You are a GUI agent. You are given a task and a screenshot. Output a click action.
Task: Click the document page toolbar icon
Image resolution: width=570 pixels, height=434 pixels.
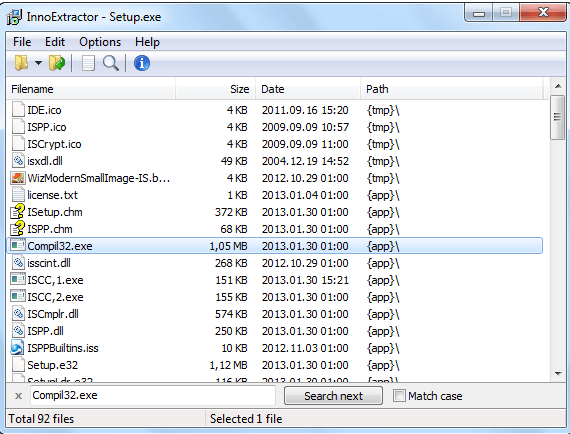88,63
